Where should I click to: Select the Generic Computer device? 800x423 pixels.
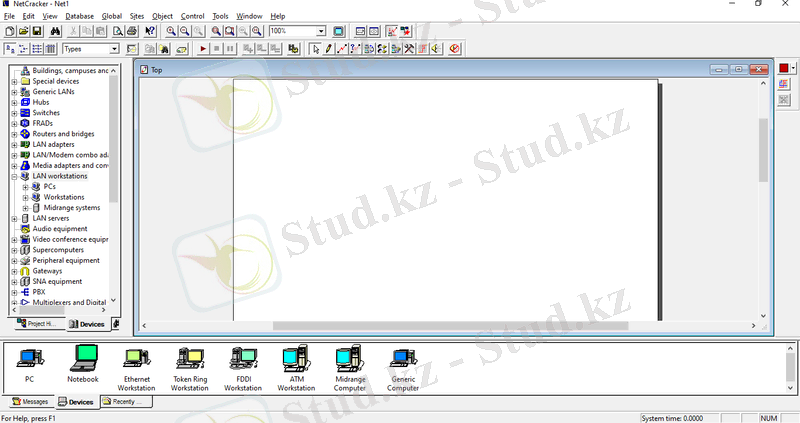pyautogui.click(x=403, y=369)
